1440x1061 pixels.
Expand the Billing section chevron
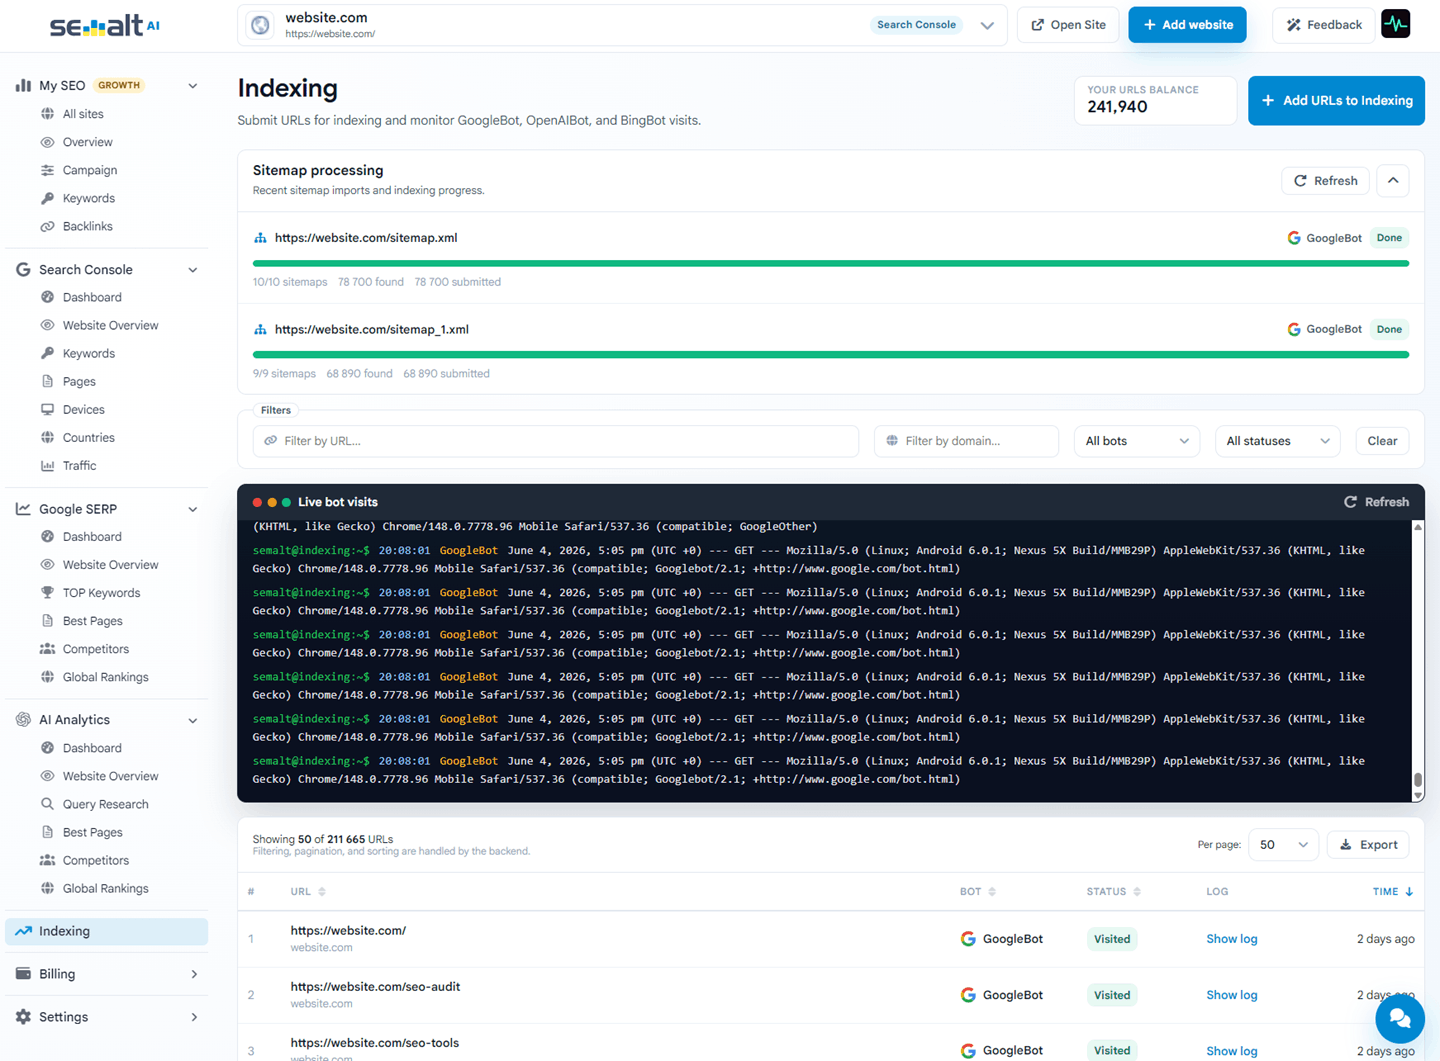click(194, 974)
